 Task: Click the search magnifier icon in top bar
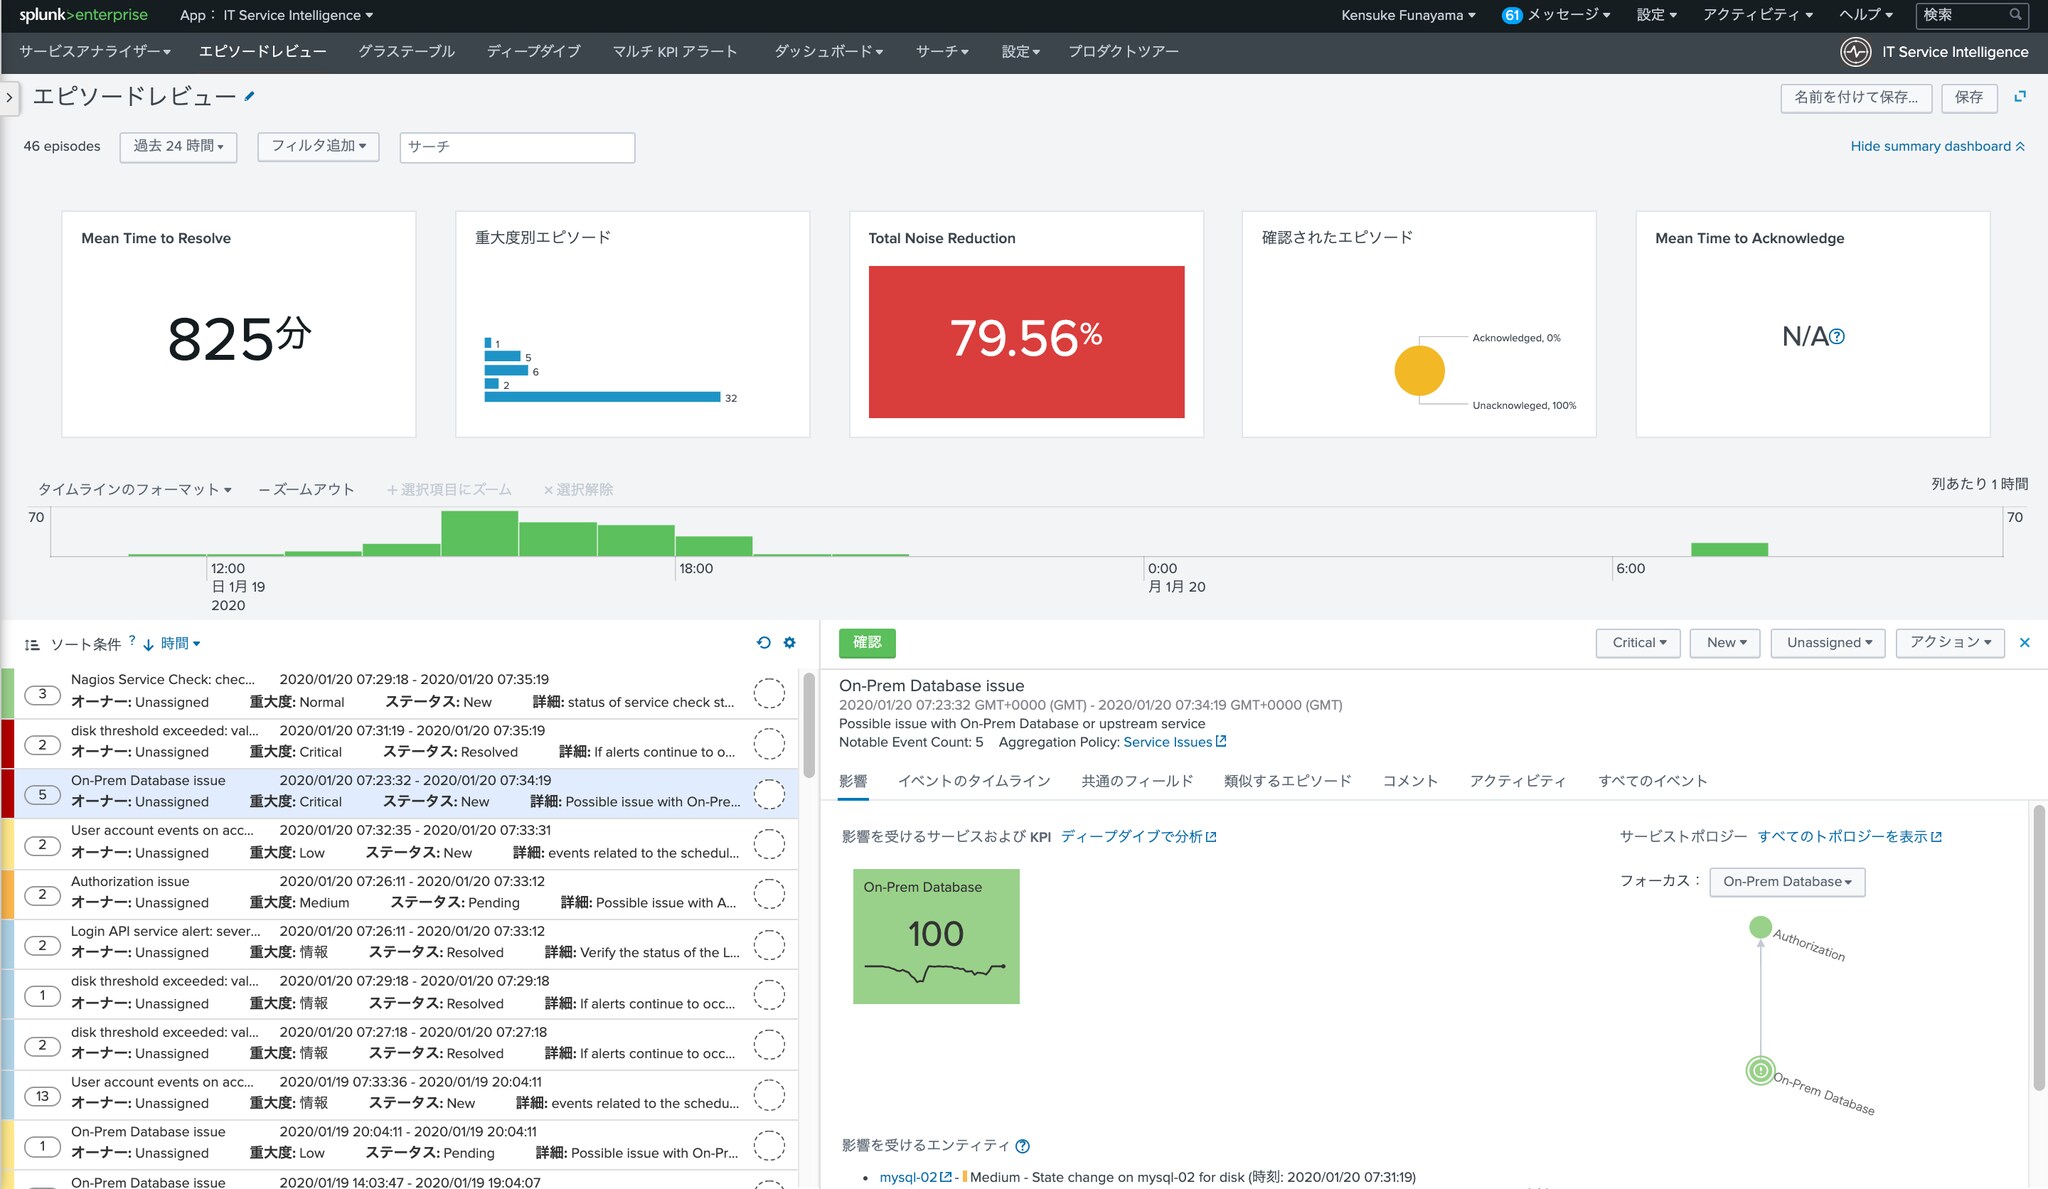(2016, 15)
